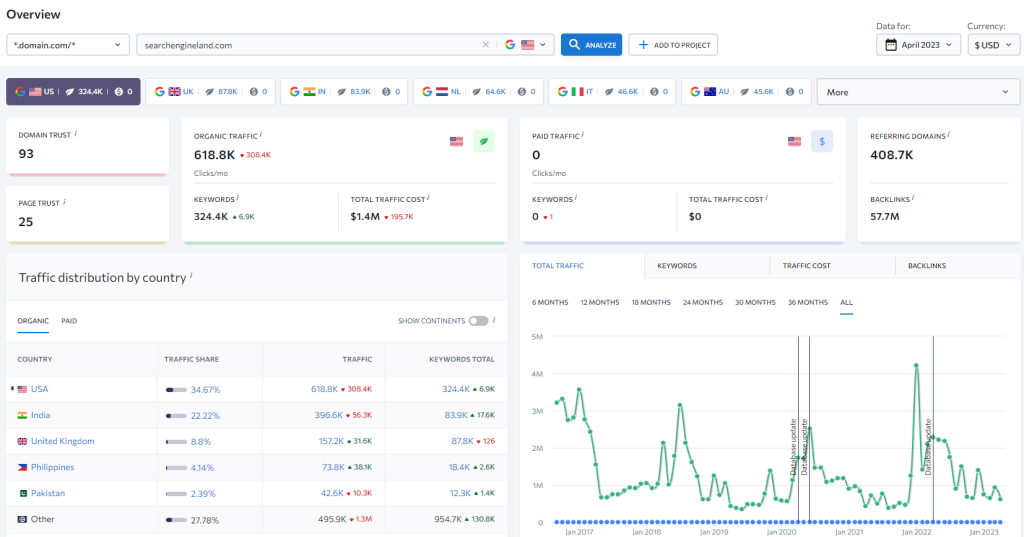Open the *.domain.com/* scope dropdown
The width and height of the screenshot is (1024, 537).
coord(68,45)
